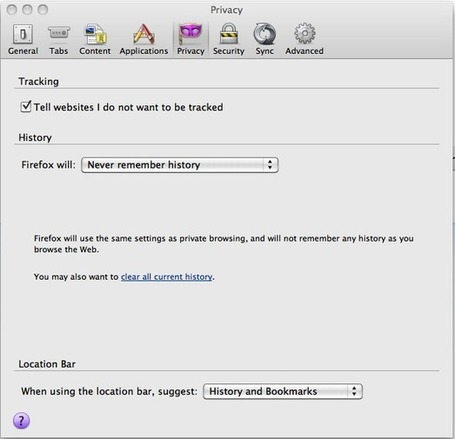The width and height of the screenshot is (455, 439).
Task: Click the private browsing description paragraph
Action: [224, 244]
